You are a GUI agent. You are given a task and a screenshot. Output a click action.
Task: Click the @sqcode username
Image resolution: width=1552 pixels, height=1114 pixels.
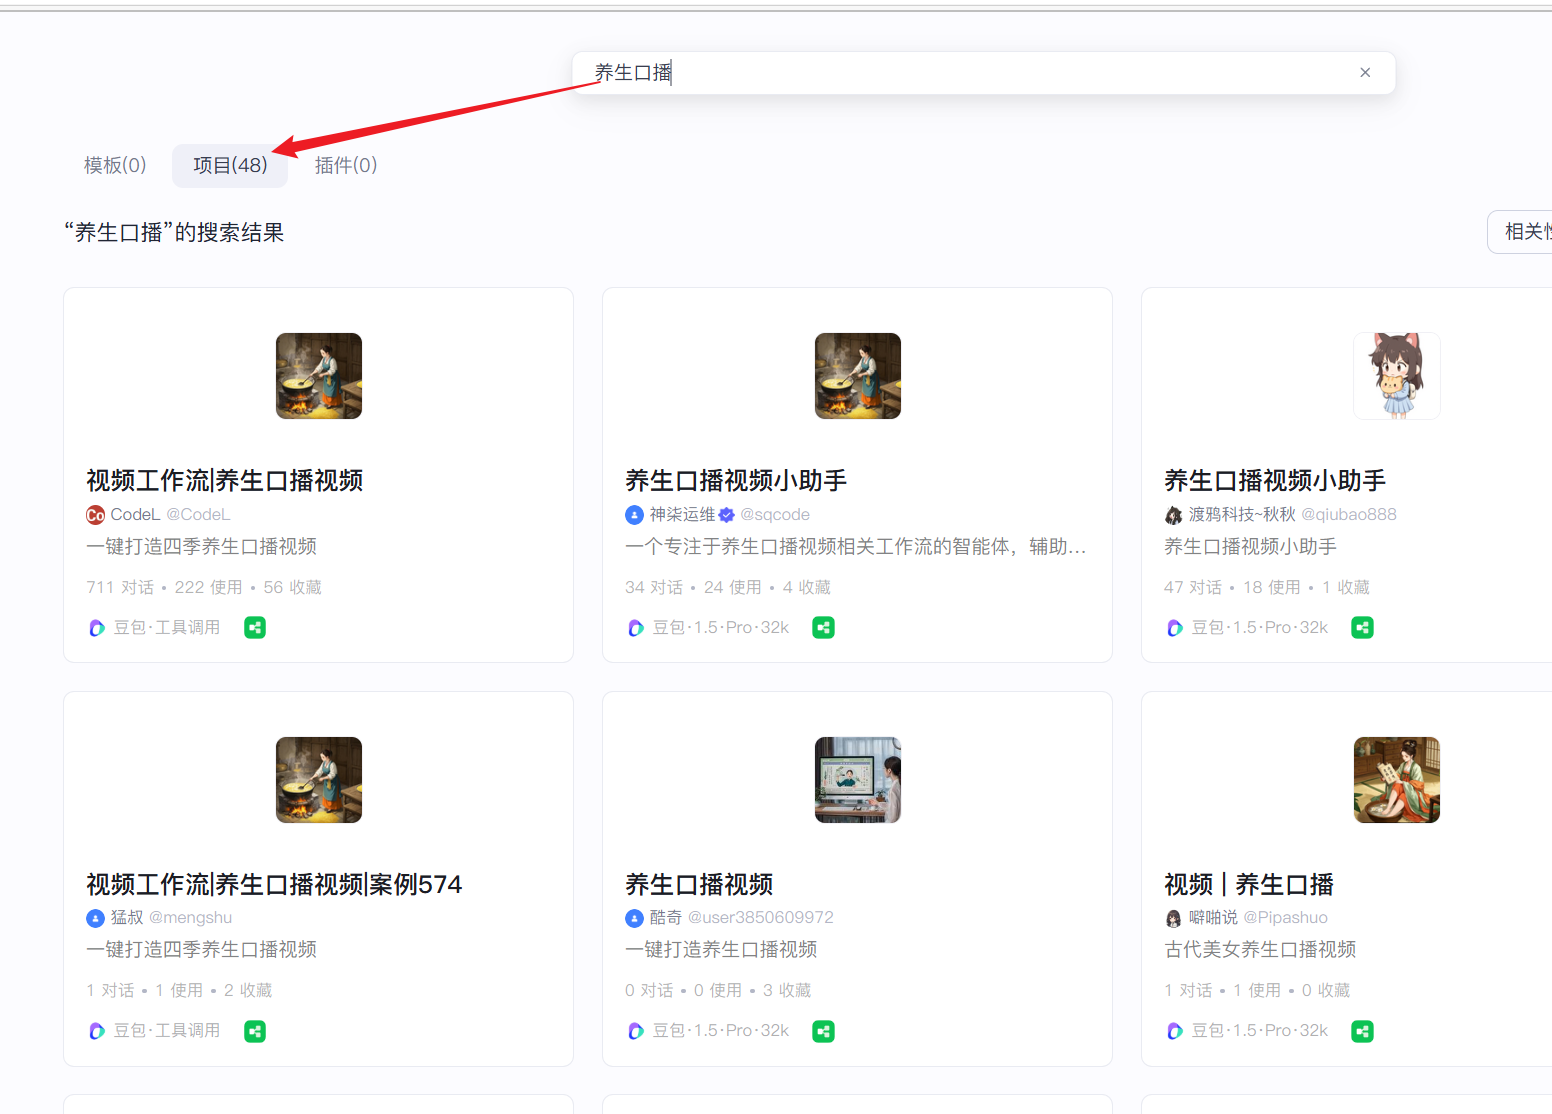pyautogui.click(x=775, y=515)
